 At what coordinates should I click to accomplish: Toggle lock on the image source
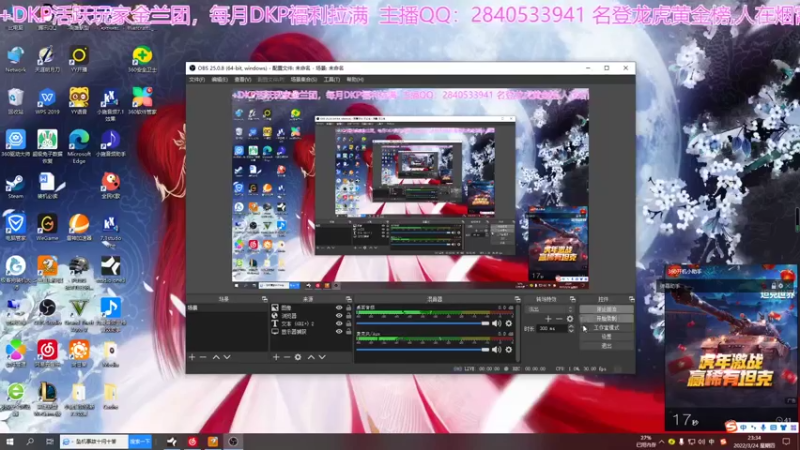click(348, 308)
